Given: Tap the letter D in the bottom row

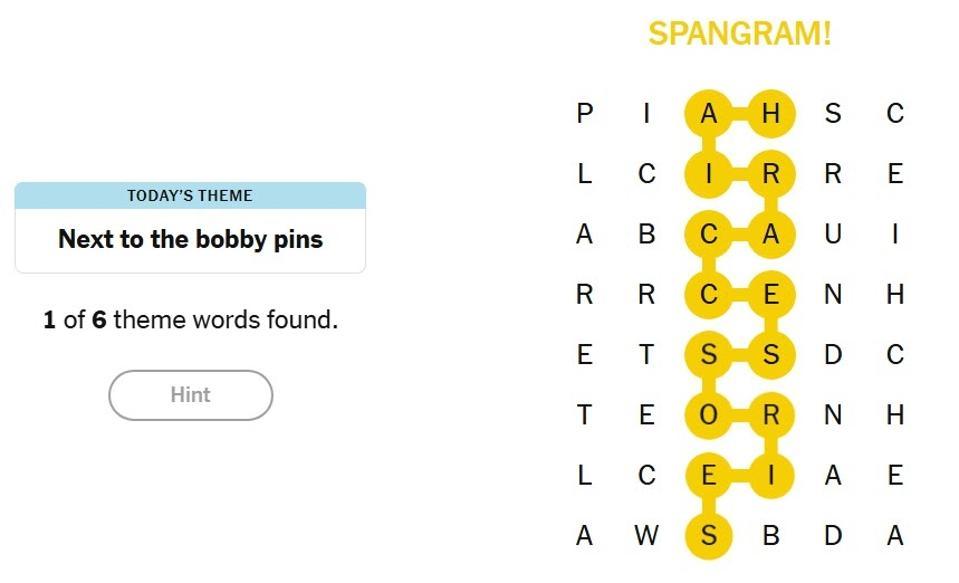Looking at the screenshot, I should (x=833, y=536).
